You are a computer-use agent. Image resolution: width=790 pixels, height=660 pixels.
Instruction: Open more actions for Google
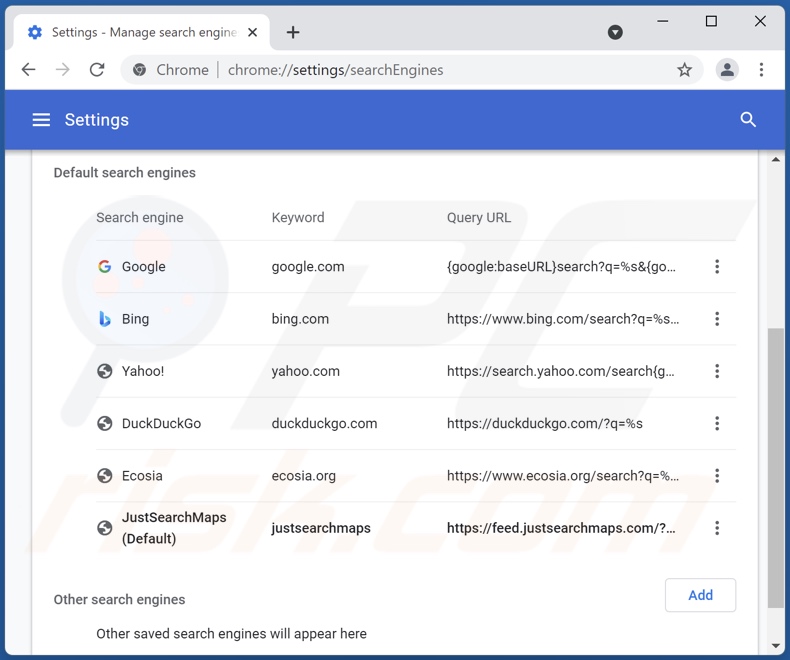click(717, 267)
